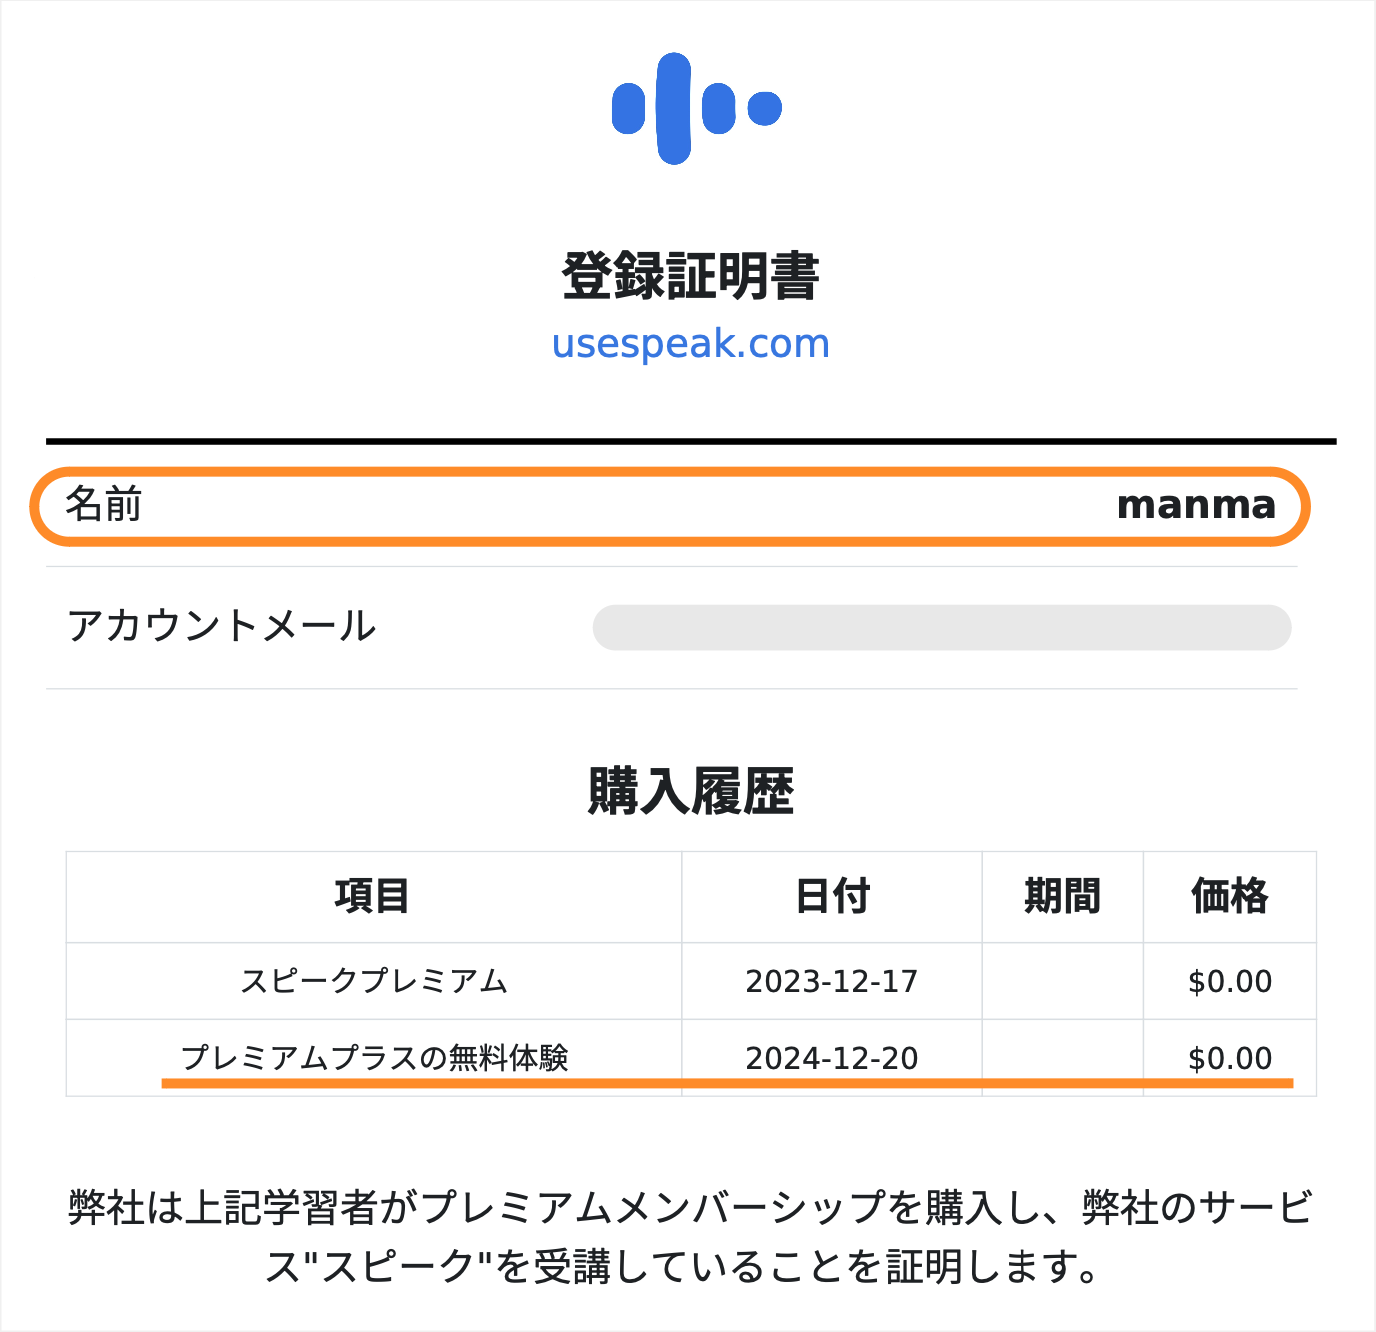Select プレミアムプラスの無料体験 row item

point(374,1058)
